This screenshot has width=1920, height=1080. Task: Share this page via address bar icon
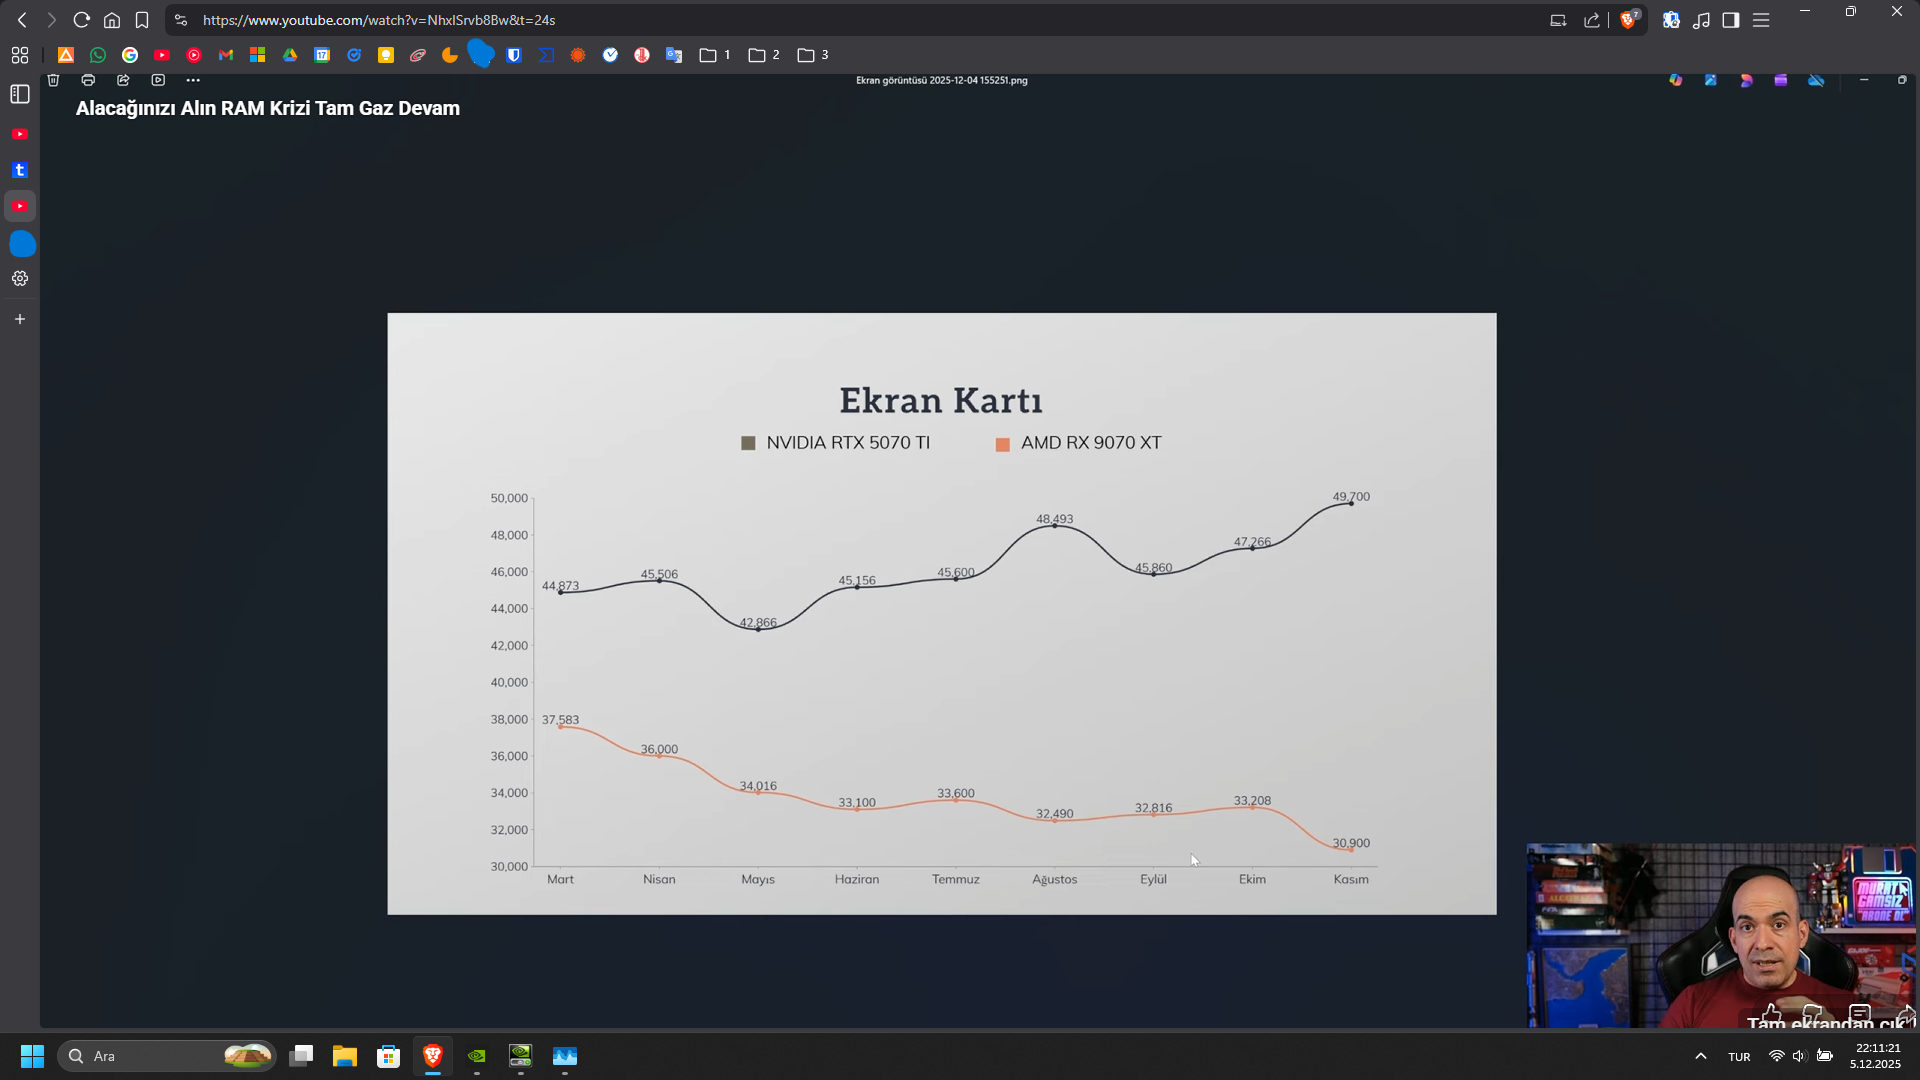point(1592,20)
